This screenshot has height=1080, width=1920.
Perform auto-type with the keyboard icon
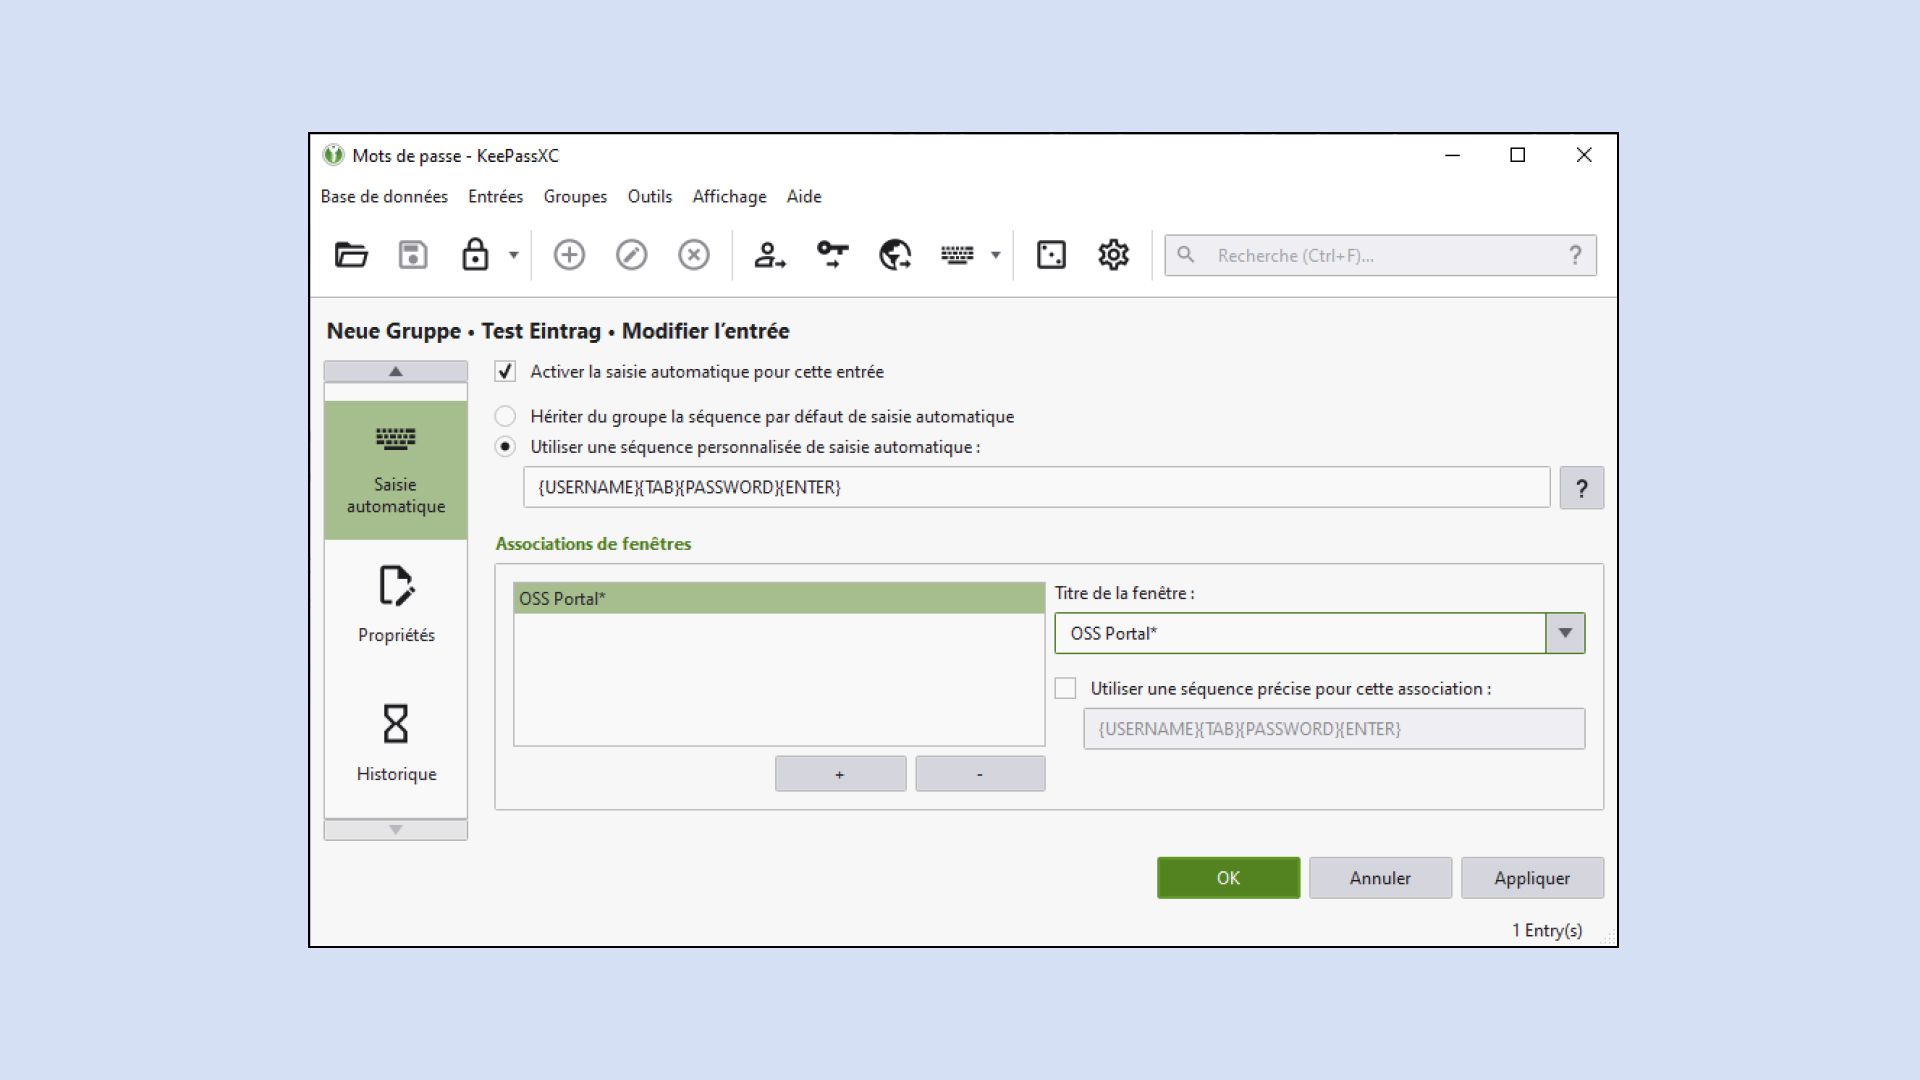click(956, 255)
